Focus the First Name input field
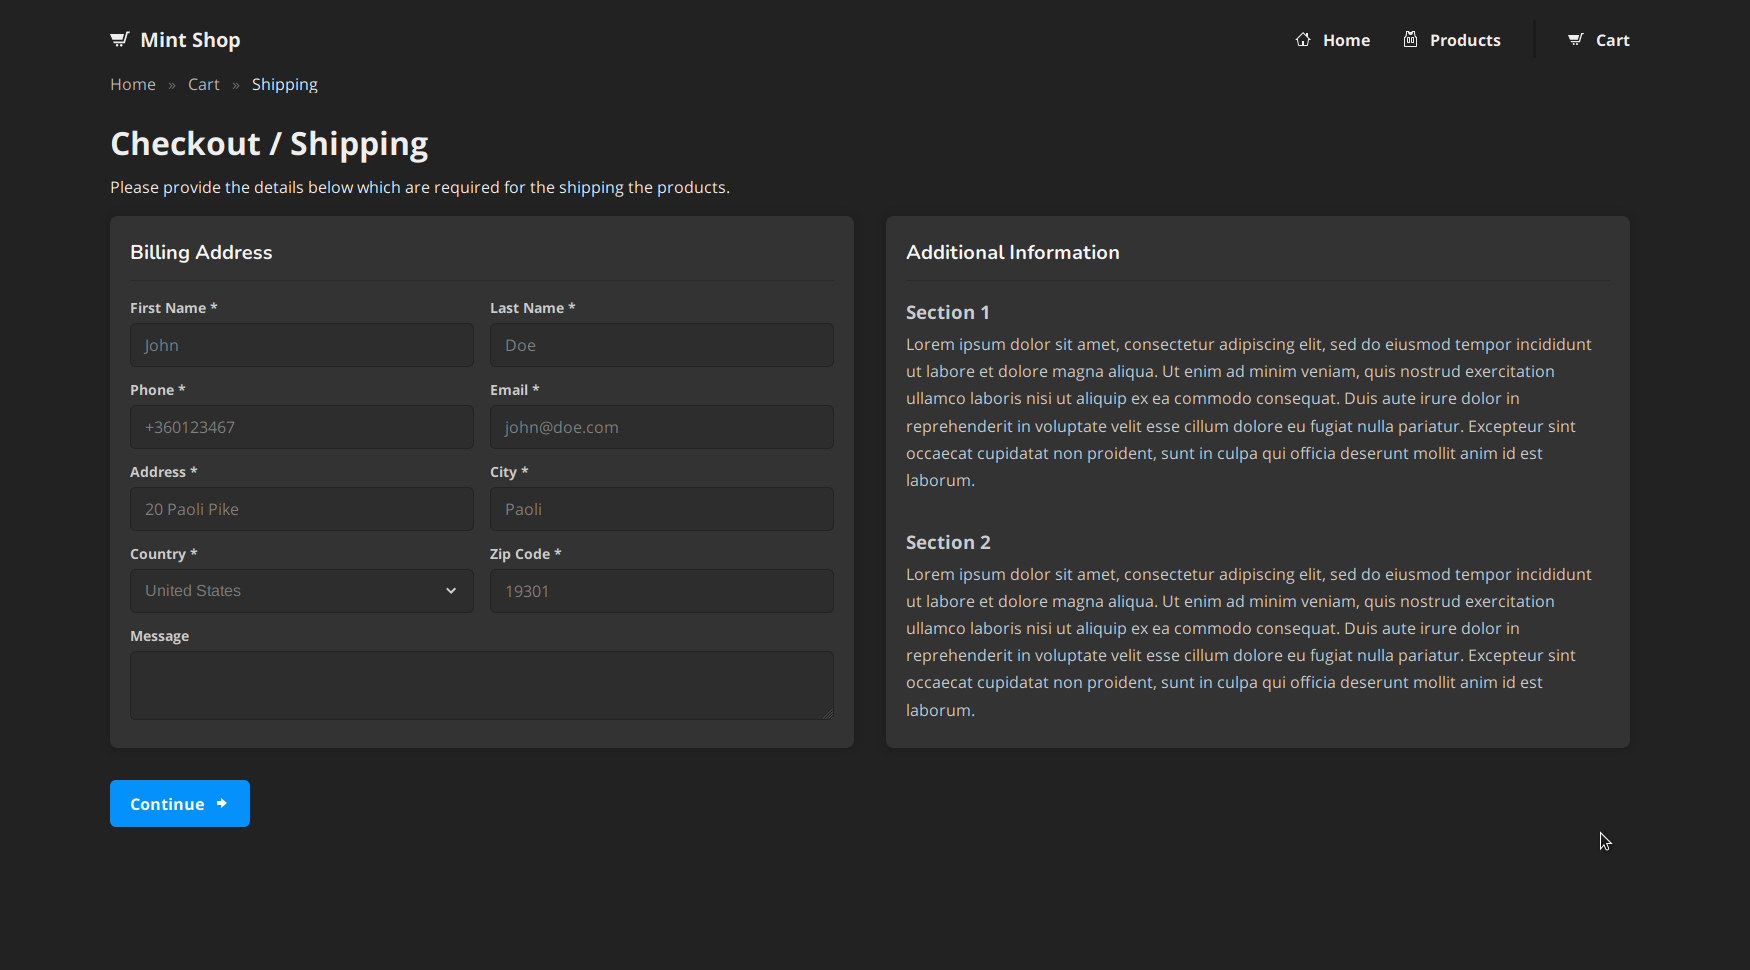This screenshot has height=970, width=1750. tap(301, 344)
